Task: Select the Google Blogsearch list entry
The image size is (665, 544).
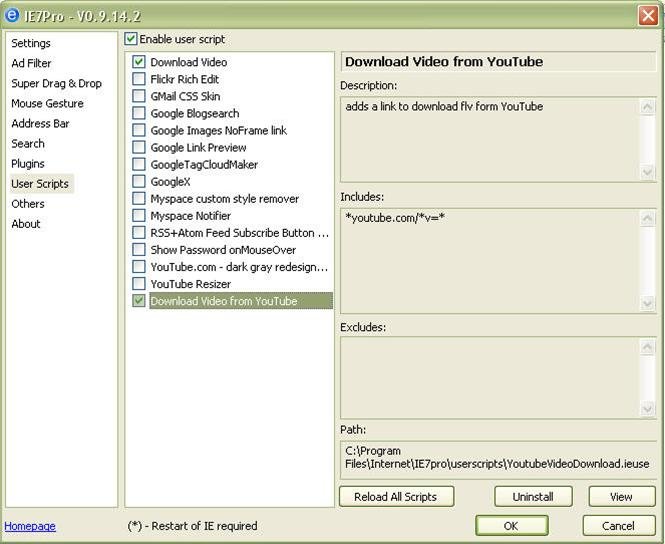Action: pyautogui.click(x=195, y=113)
